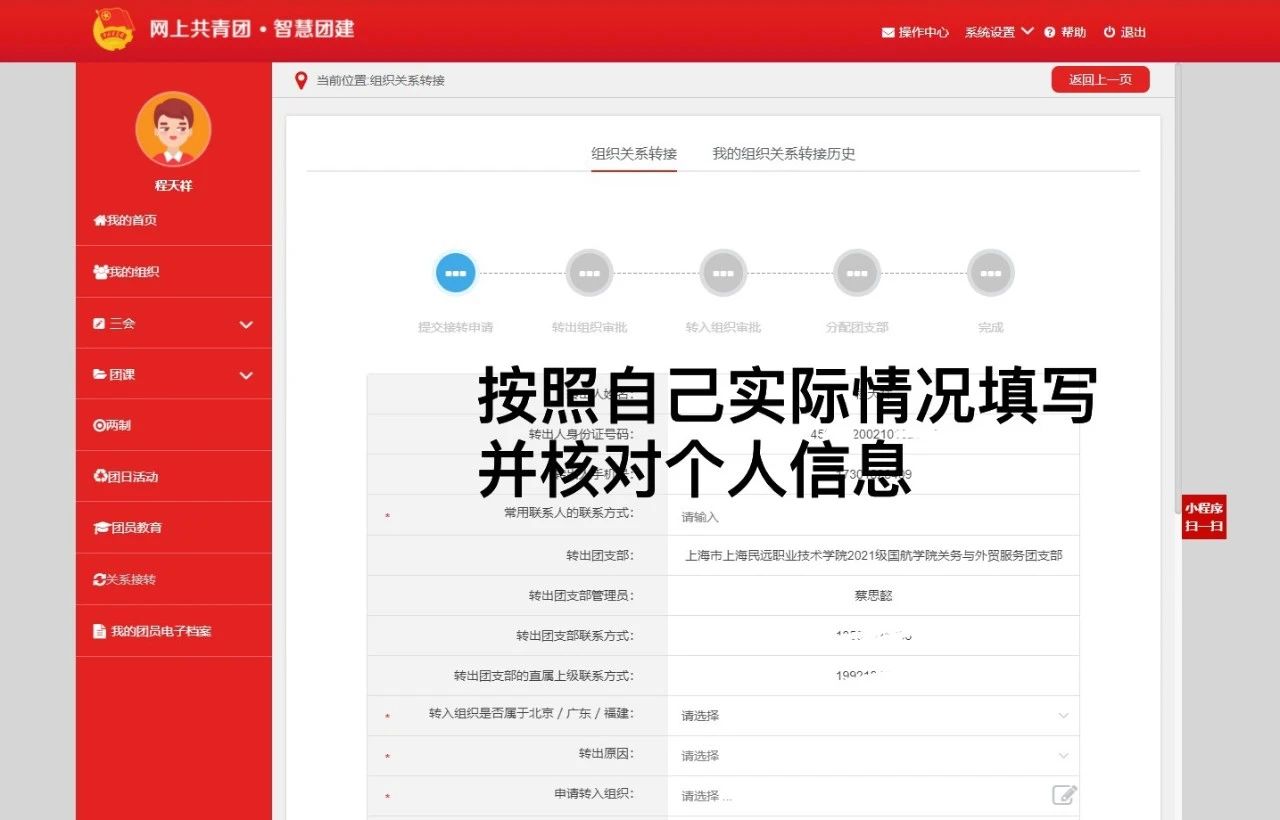The height and width of the screenshot is (820, 1280).
Task: Expand the 三会 sidebar menu
Action: [173, 324]
